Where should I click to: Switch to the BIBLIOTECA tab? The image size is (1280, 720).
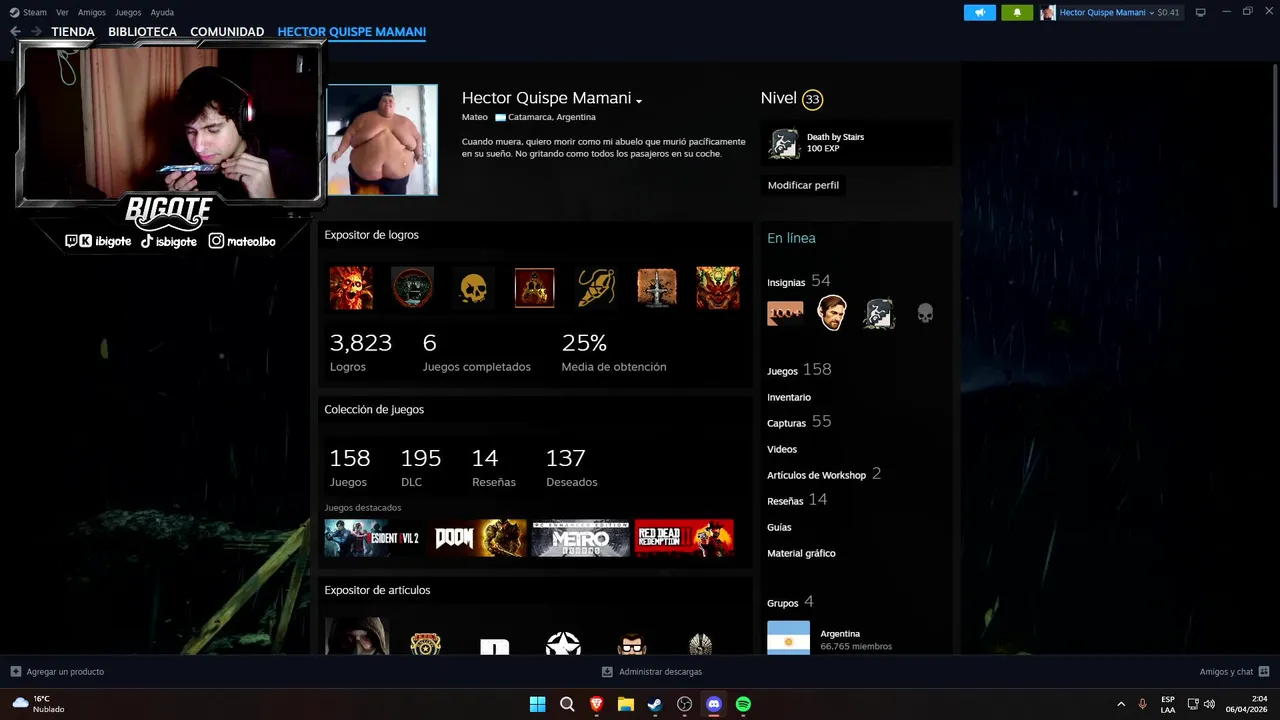(x=142, y=32)
